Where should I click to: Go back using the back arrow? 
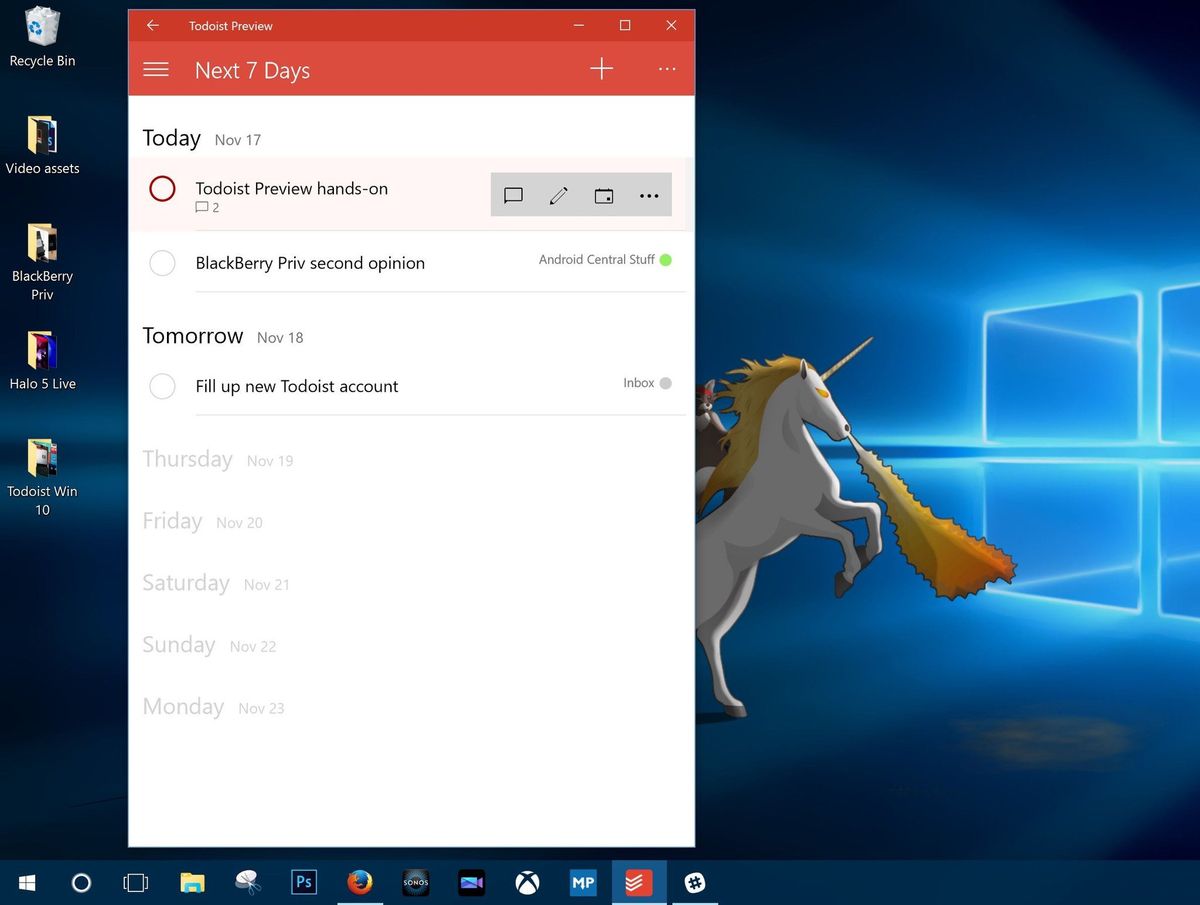(152, 25)
